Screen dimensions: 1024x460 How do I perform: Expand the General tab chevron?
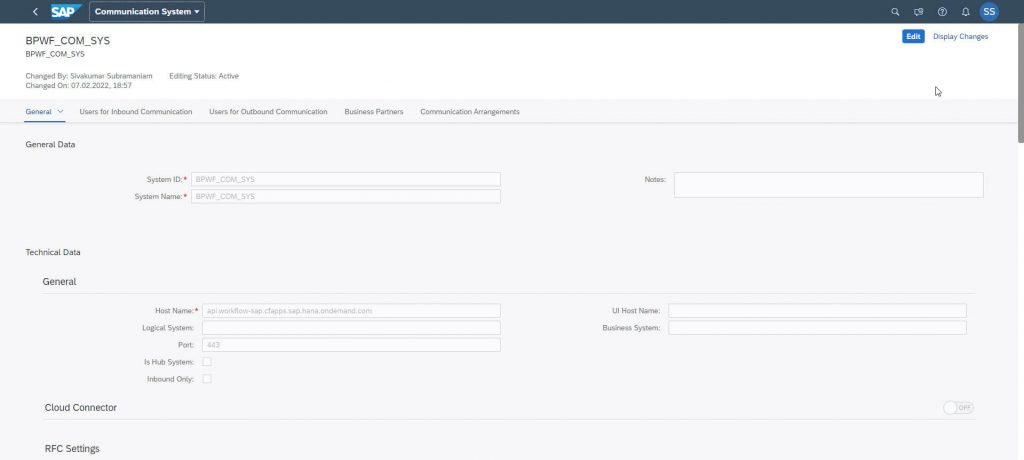pyautogui.click(x=61, y=112)
